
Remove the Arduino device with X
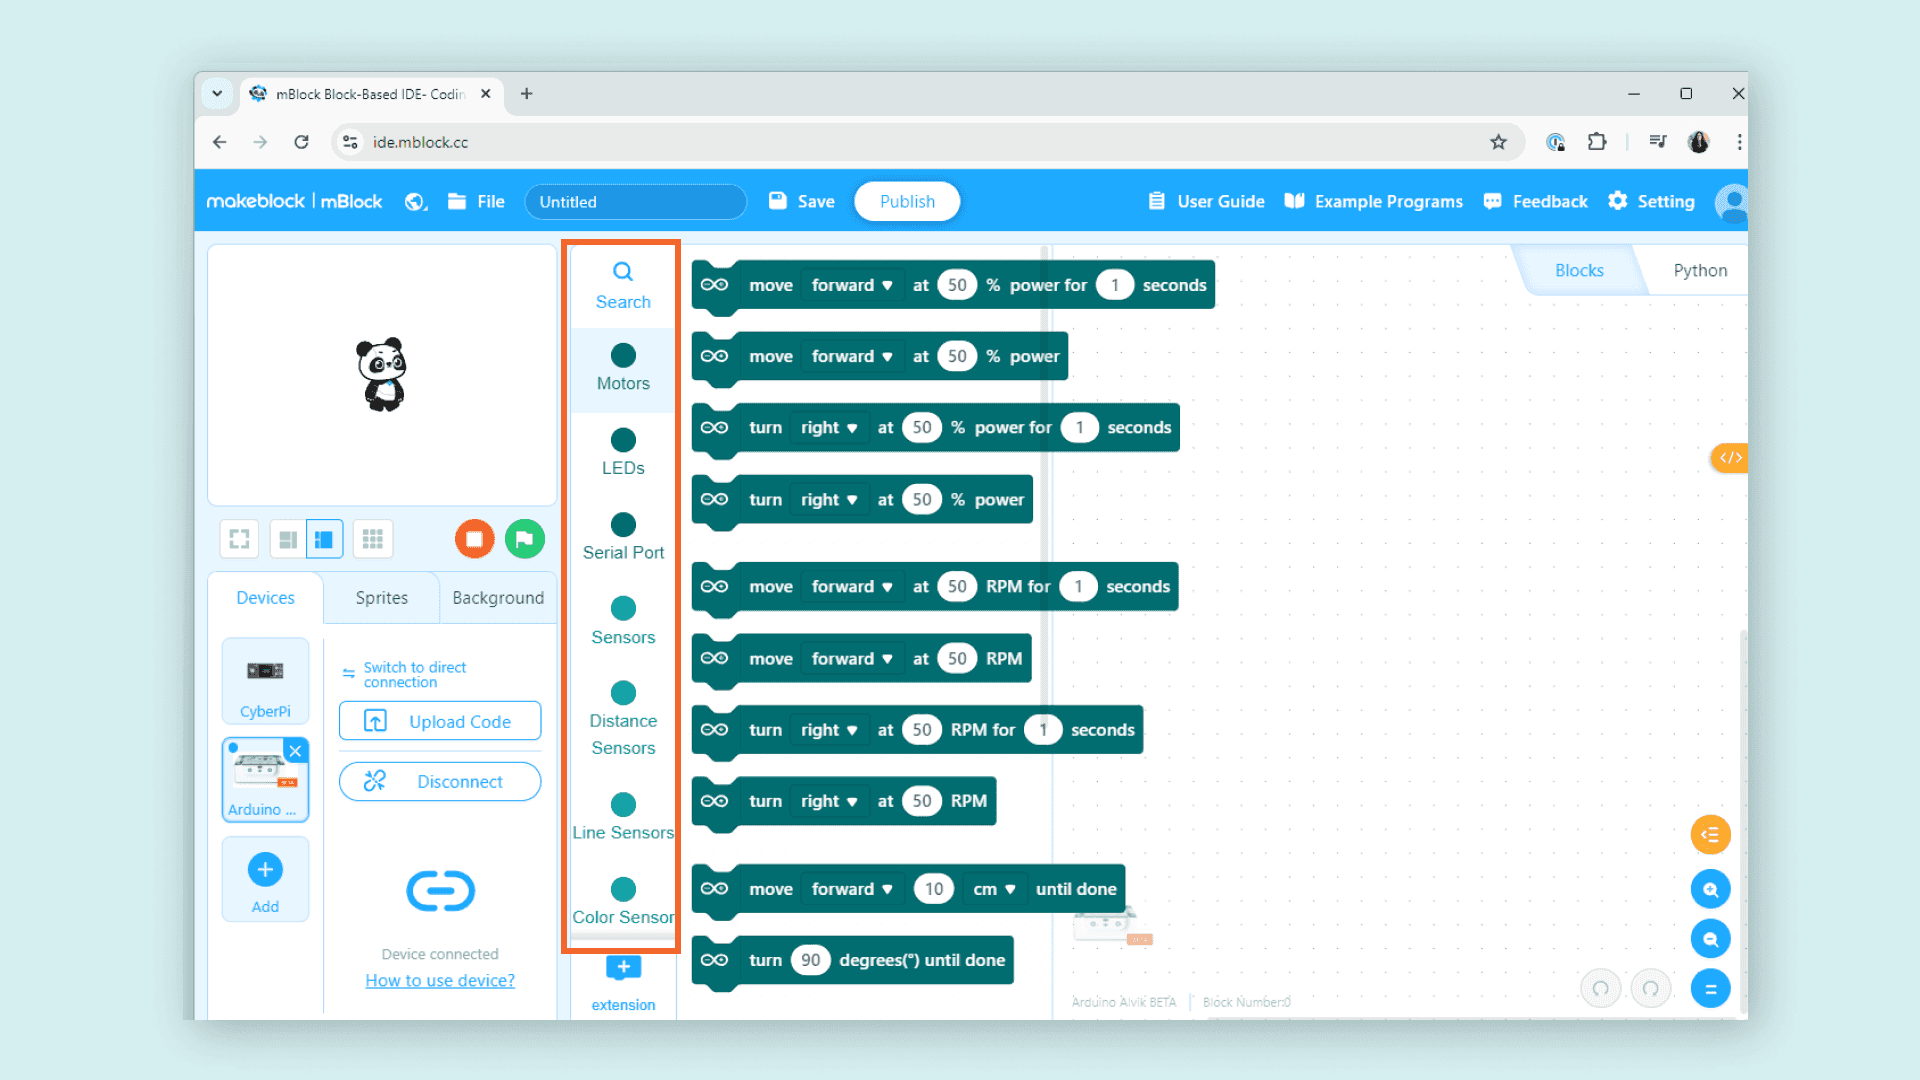295,751
